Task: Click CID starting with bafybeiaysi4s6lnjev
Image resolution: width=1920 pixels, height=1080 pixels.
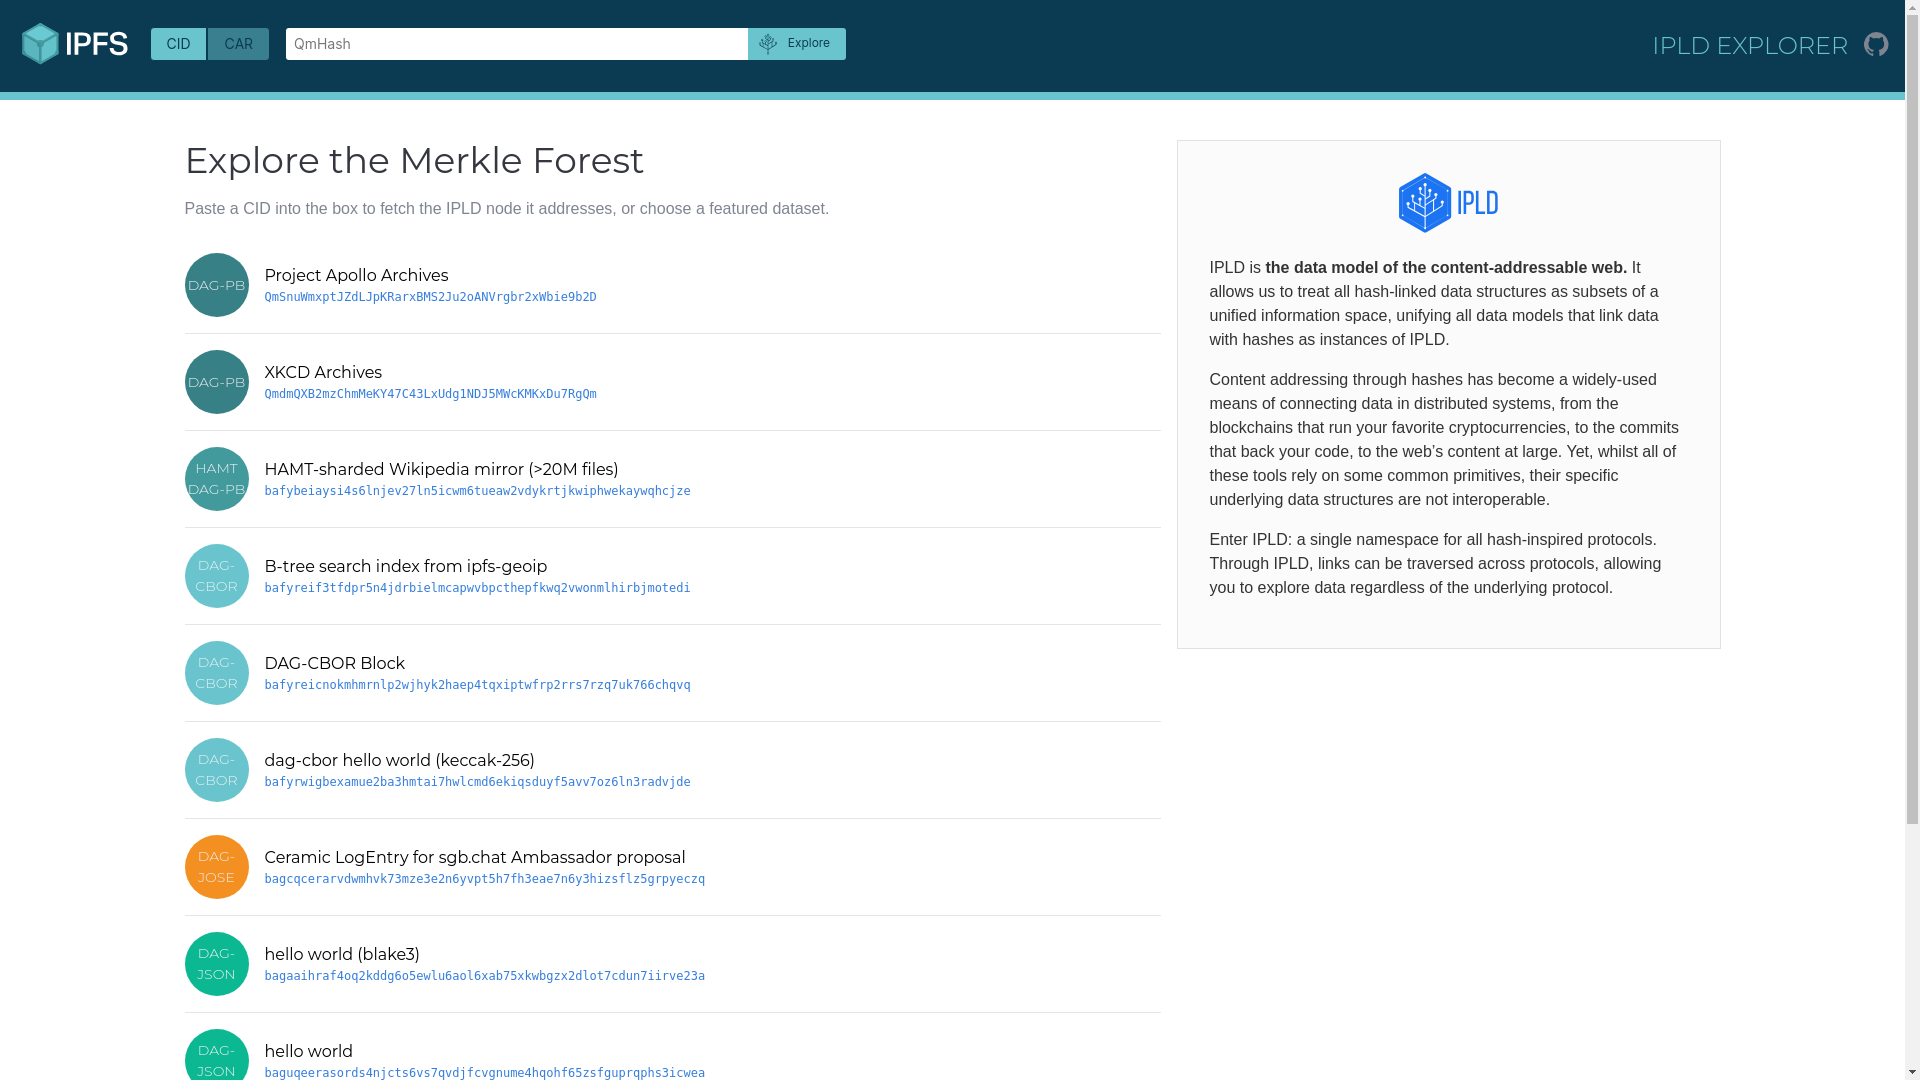Action: tap(477, 491)
